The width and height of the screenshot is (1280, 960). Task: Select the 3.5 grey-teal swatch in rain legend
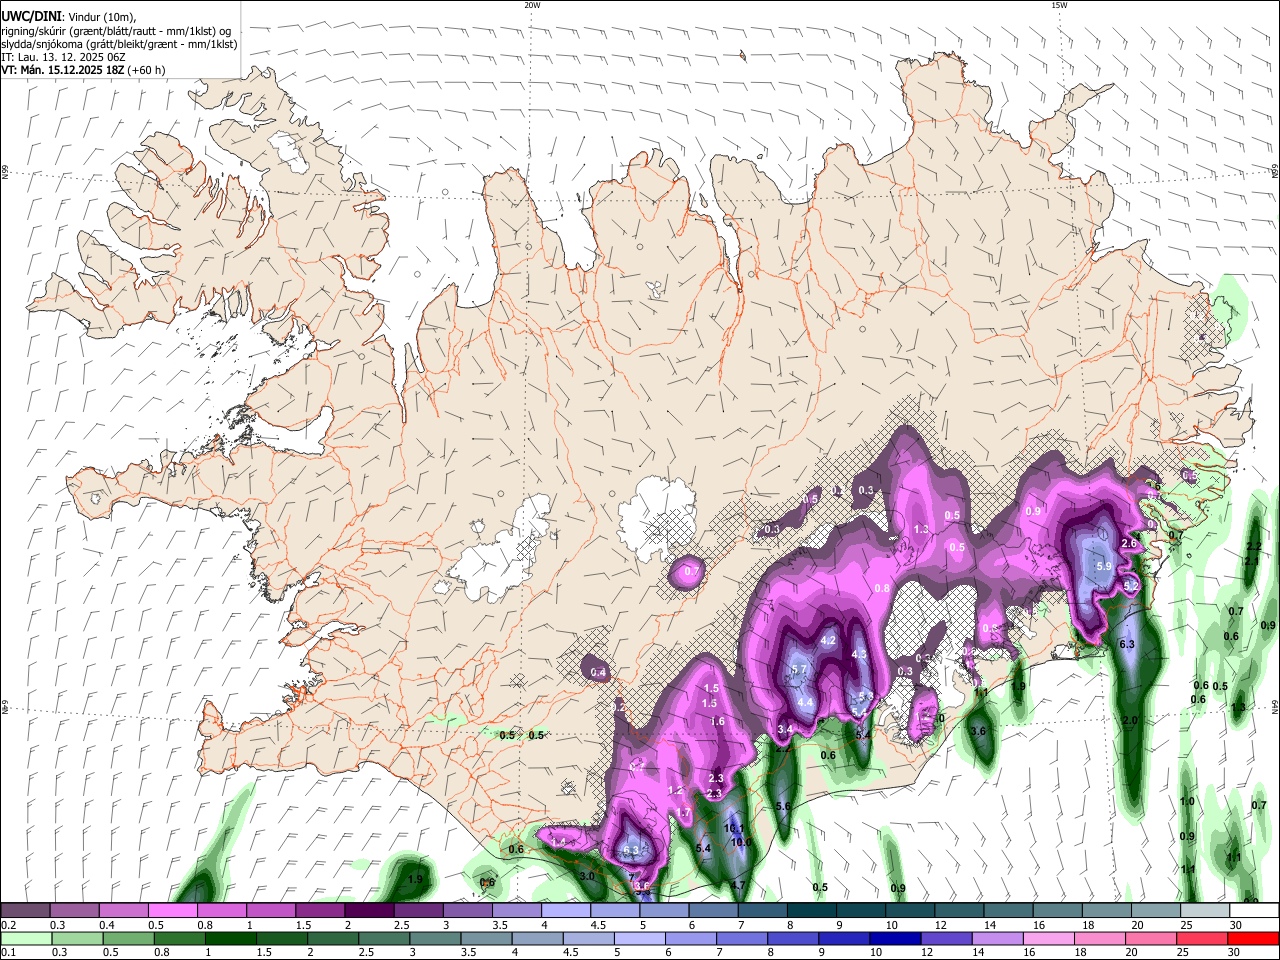(x=486, y=939)
